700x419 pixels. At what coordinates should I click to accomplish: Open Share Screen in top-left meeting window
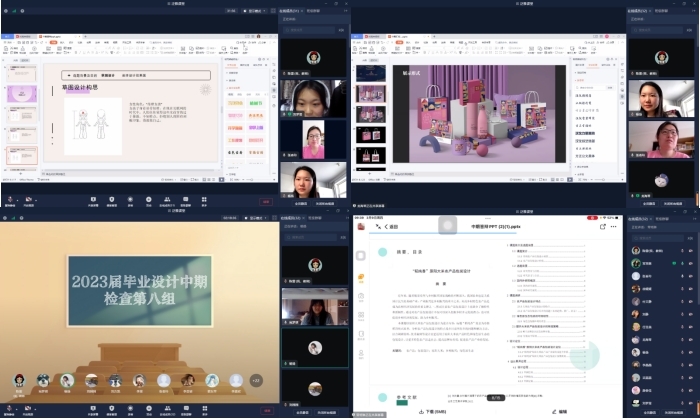(93, 201)
